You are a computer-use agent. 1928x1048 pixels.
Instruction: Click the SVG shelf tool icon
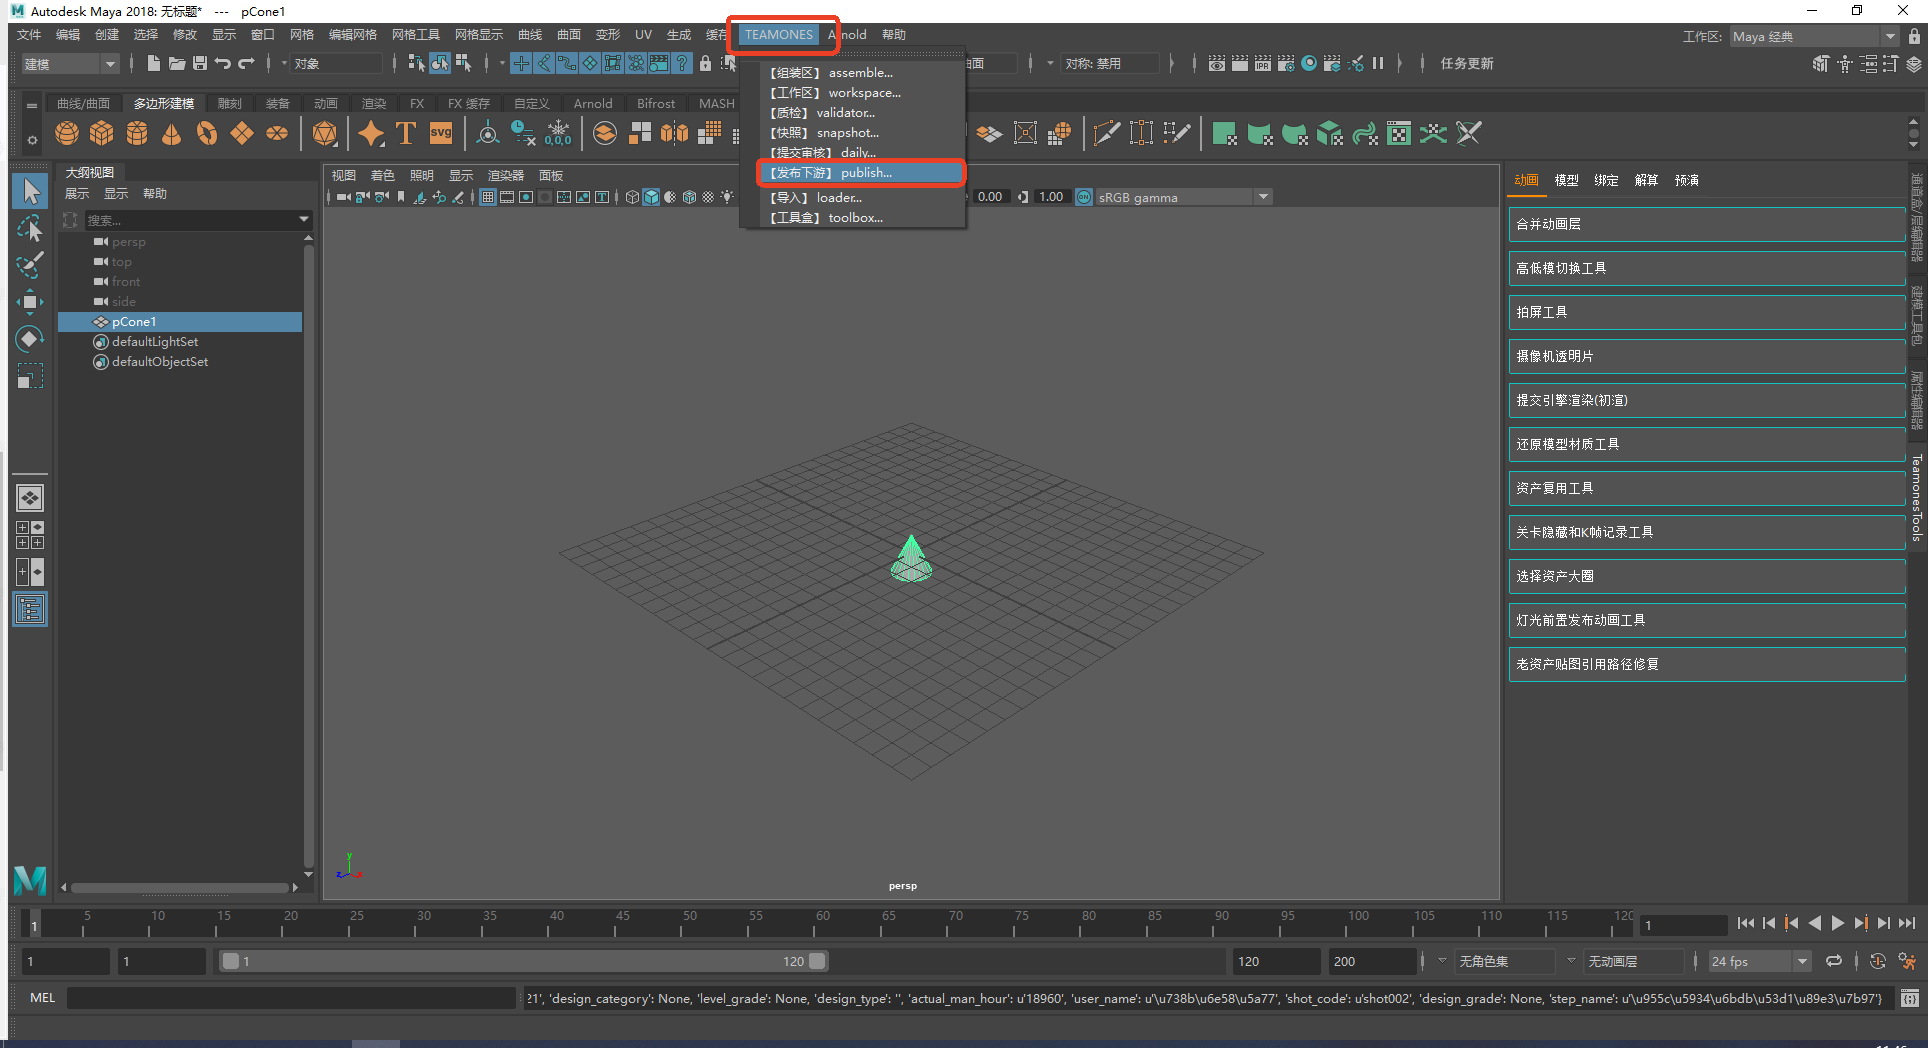pos(441,133)
